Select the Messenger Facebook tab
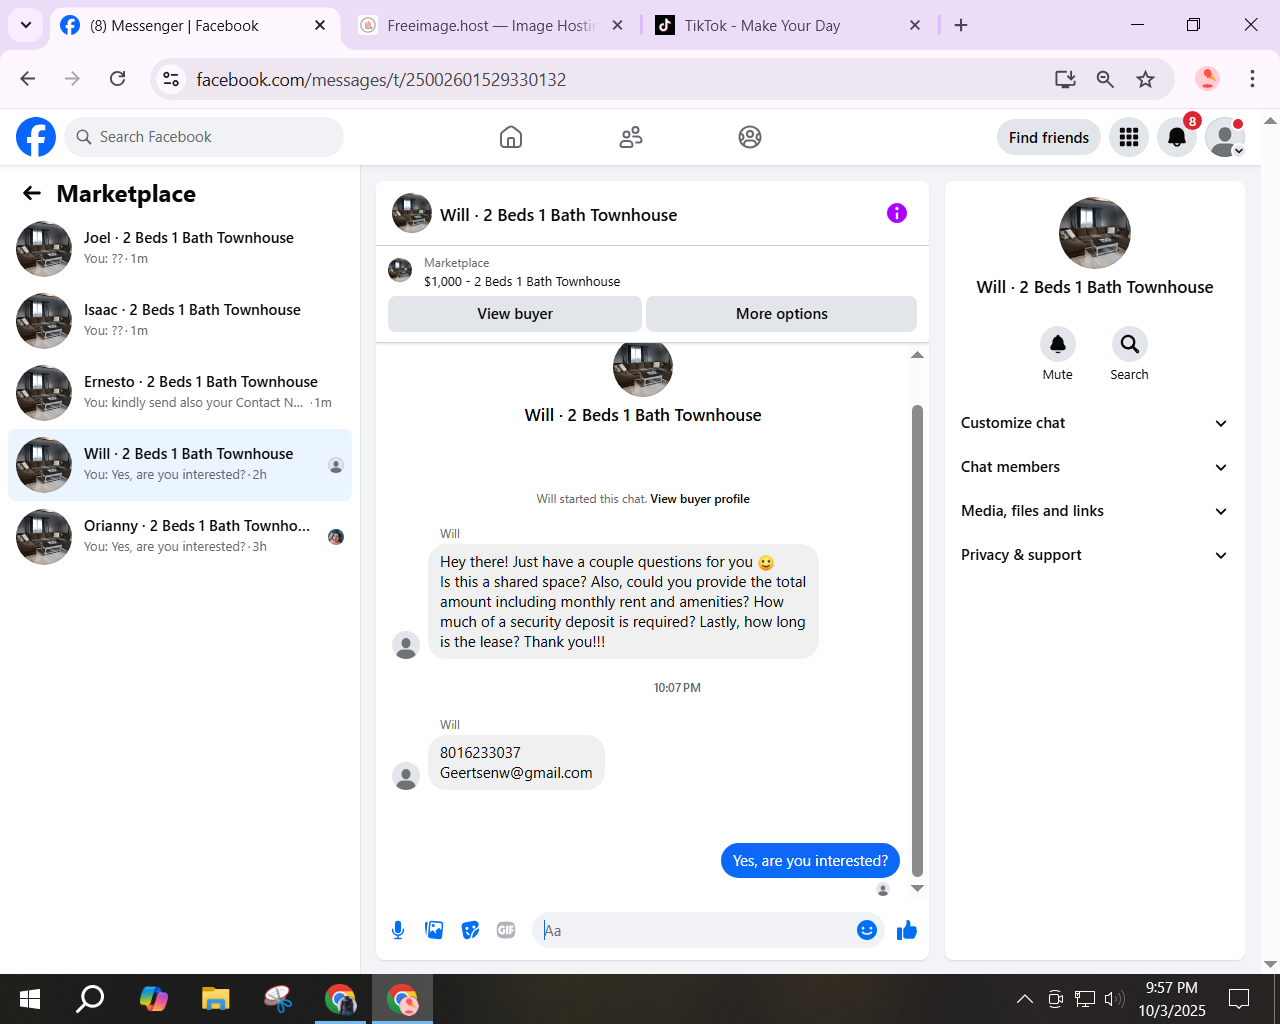The height and width of the screenshot is (1024, 1280). click(x=194, y=26)
